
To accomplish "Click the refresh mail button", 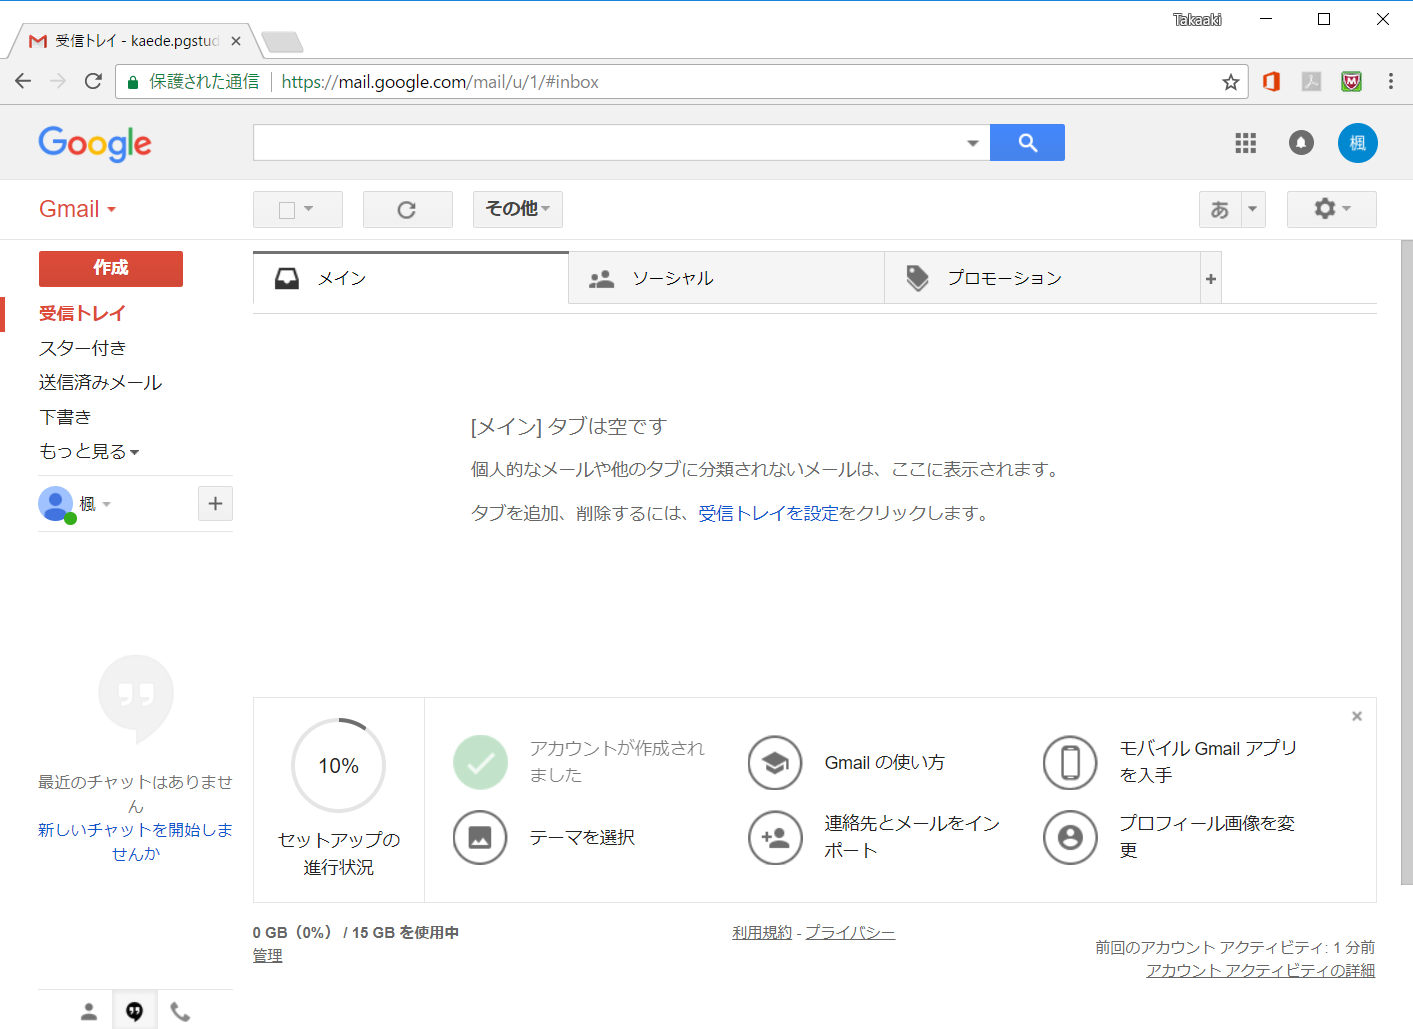I will (407, 210).
